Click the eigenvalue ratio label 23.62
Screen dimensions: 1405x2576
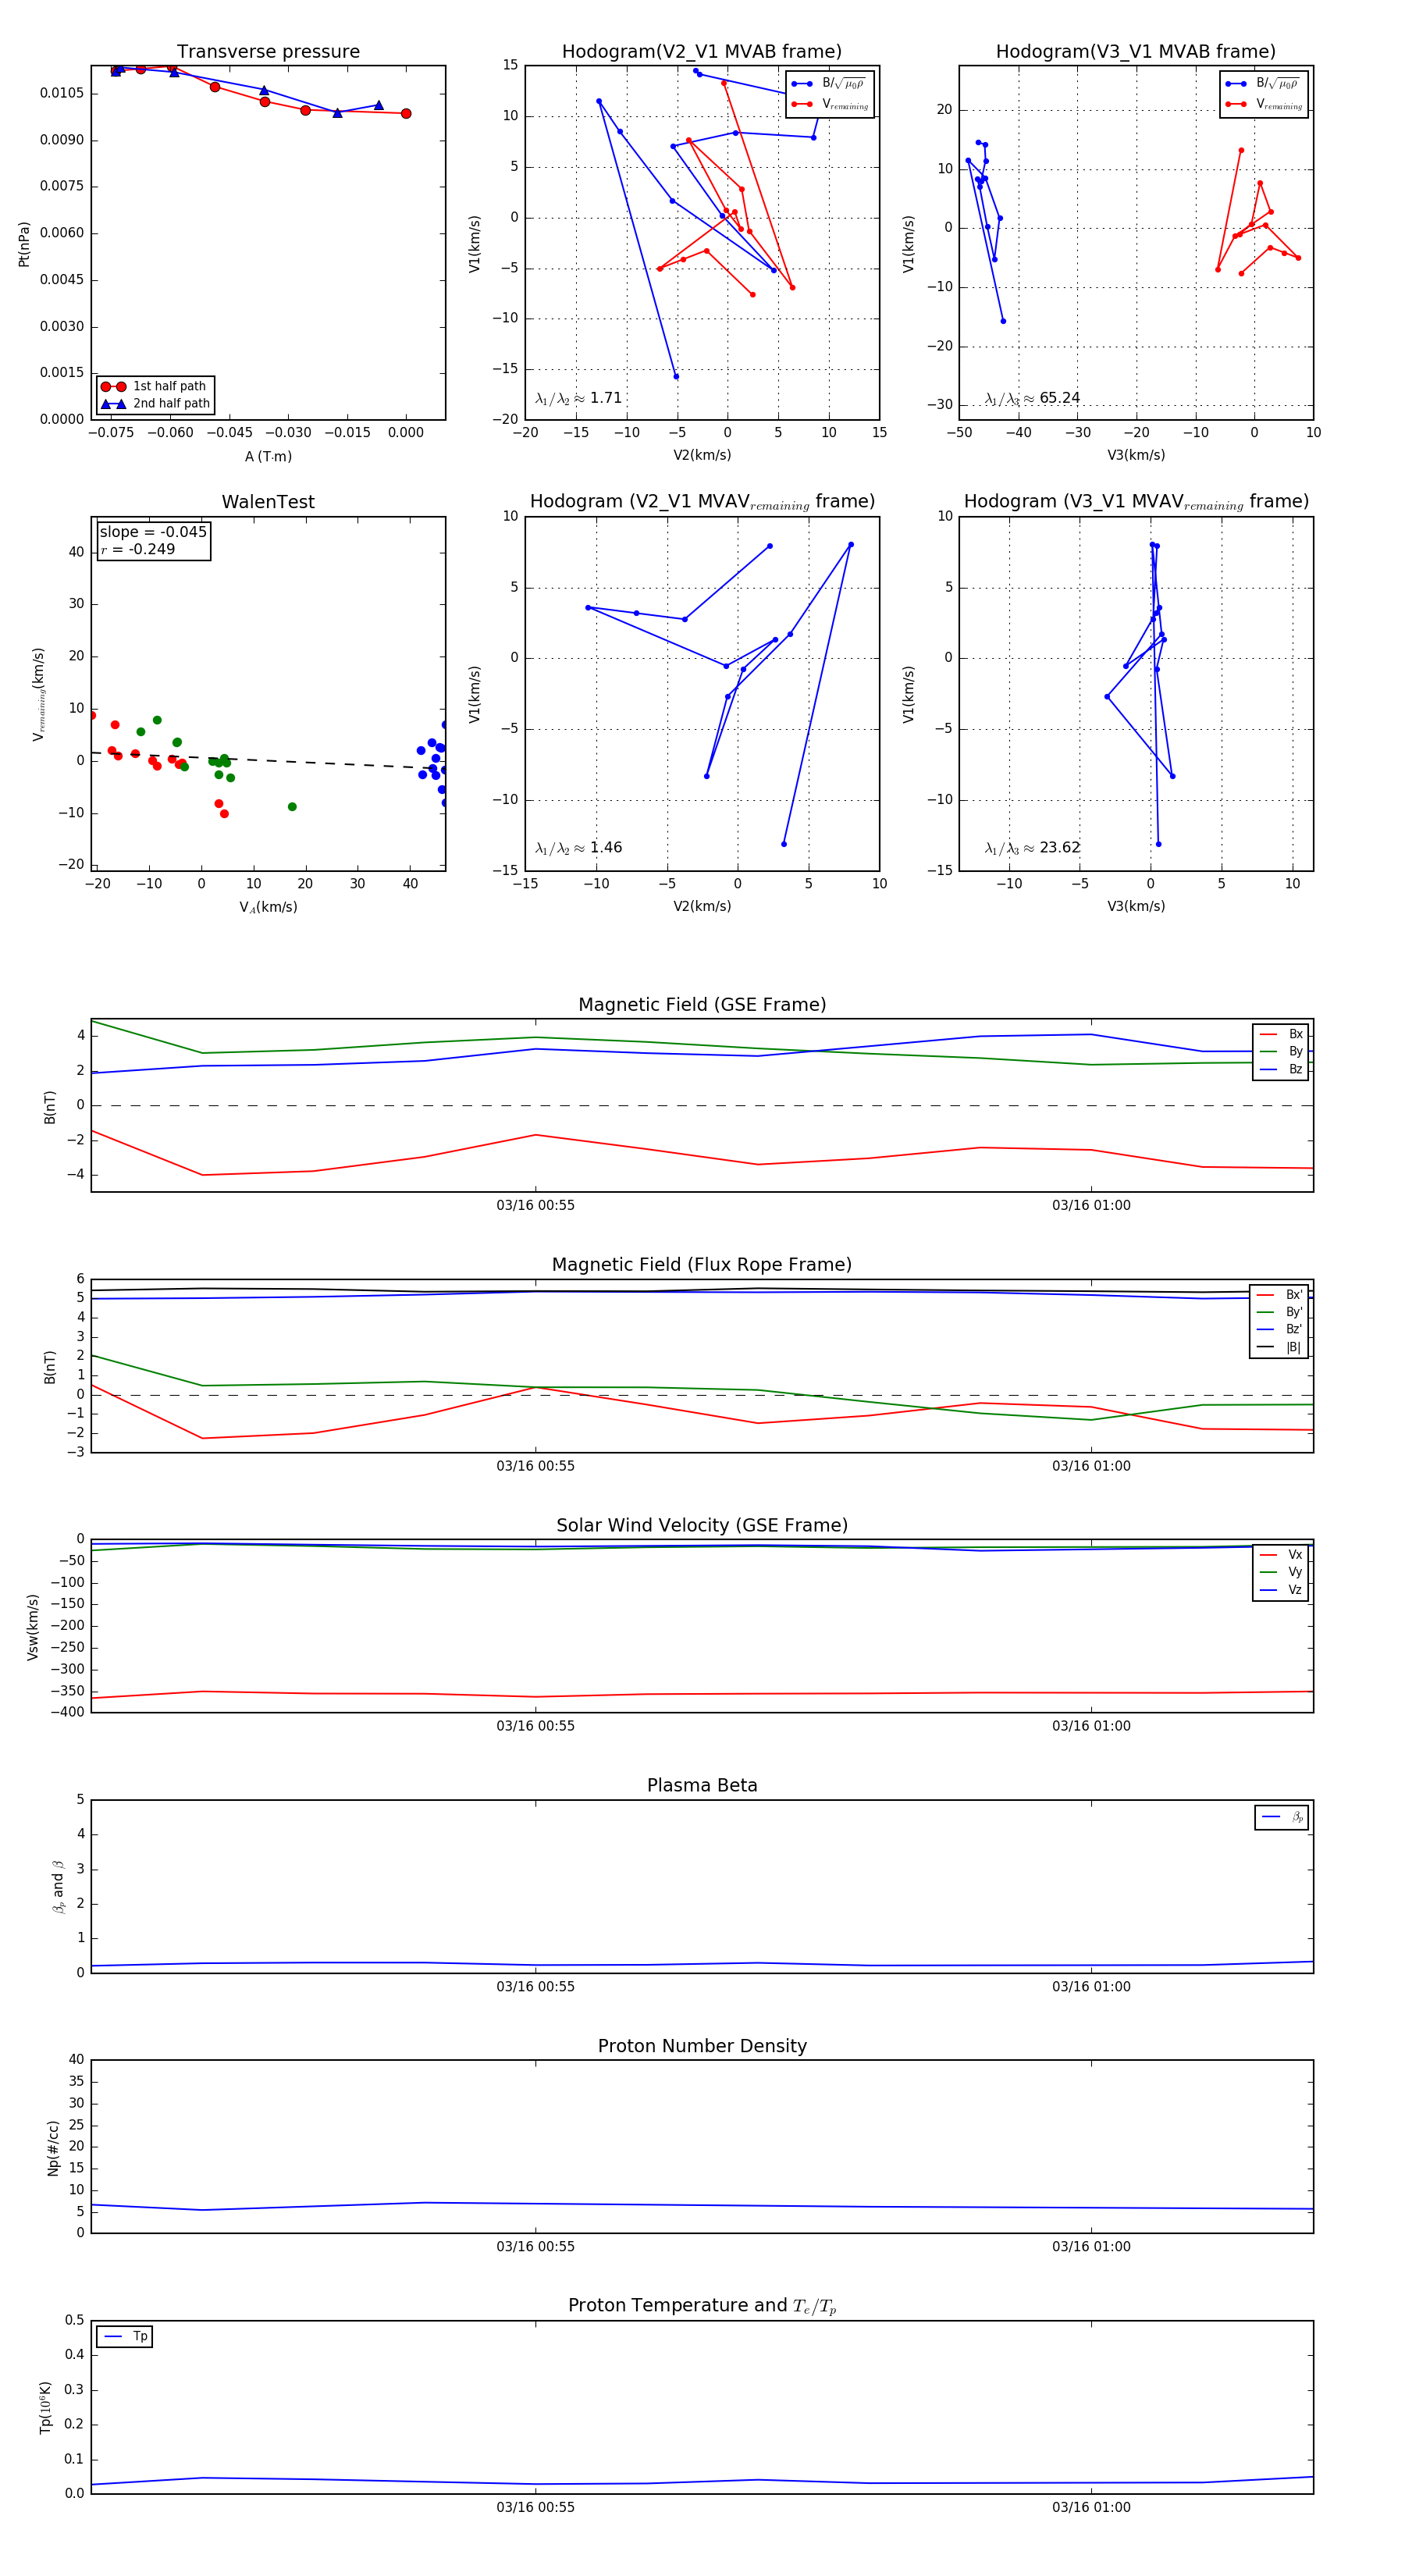click(x=1032, y=848)
